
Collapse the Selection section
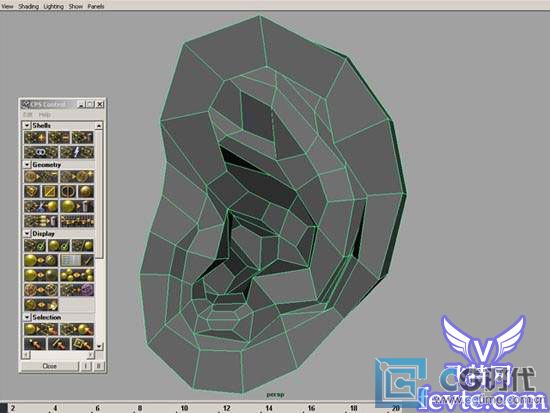[27, 317]
